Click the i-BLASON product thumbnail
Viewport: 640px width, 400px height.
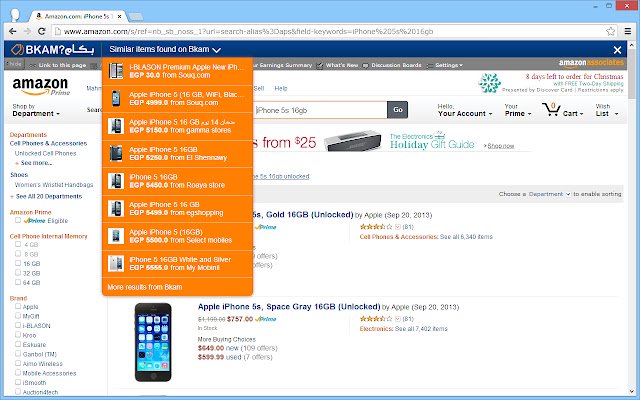(116, 71)
